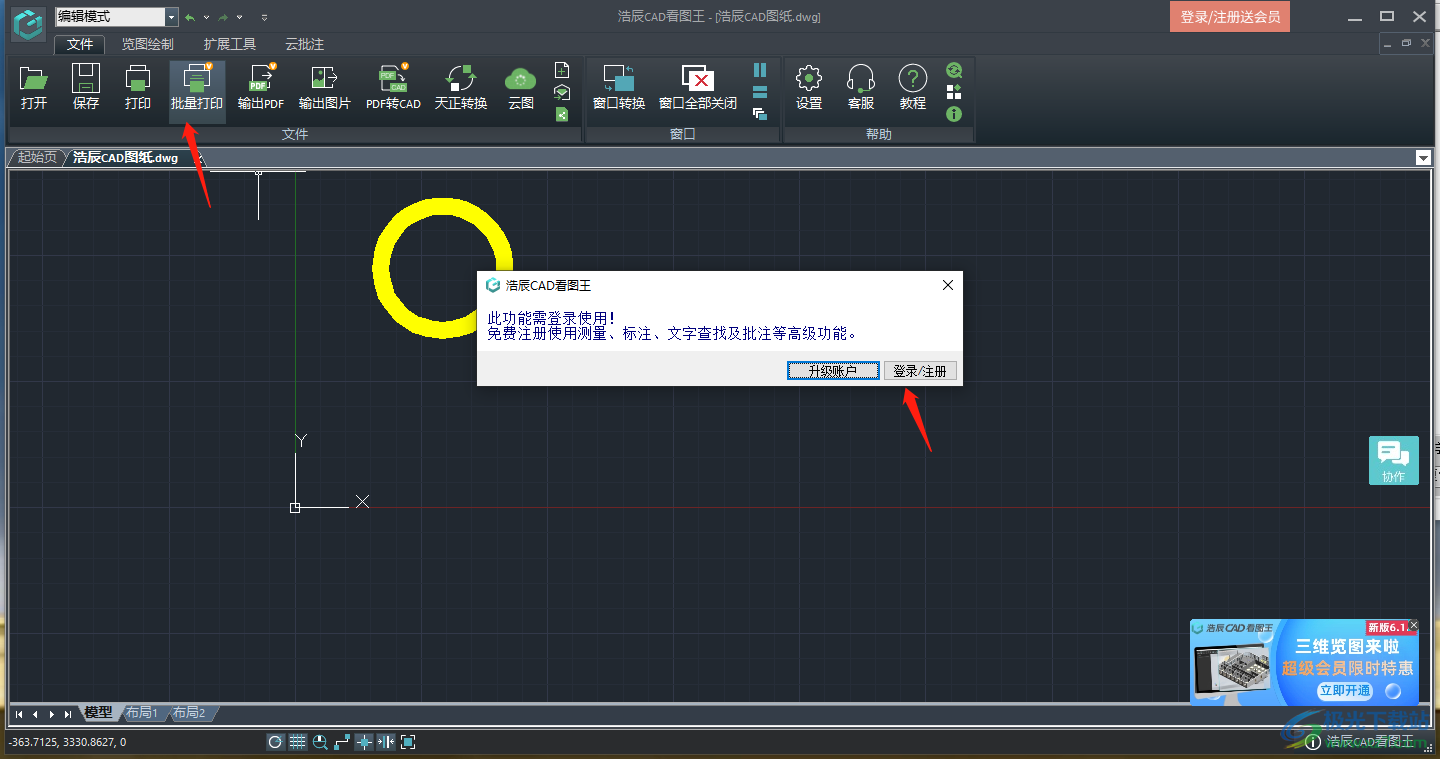1440x759 pixels.
Task: Switch to 浩辰CAD图纸.dwg document tab
Action: click(125, 158)
